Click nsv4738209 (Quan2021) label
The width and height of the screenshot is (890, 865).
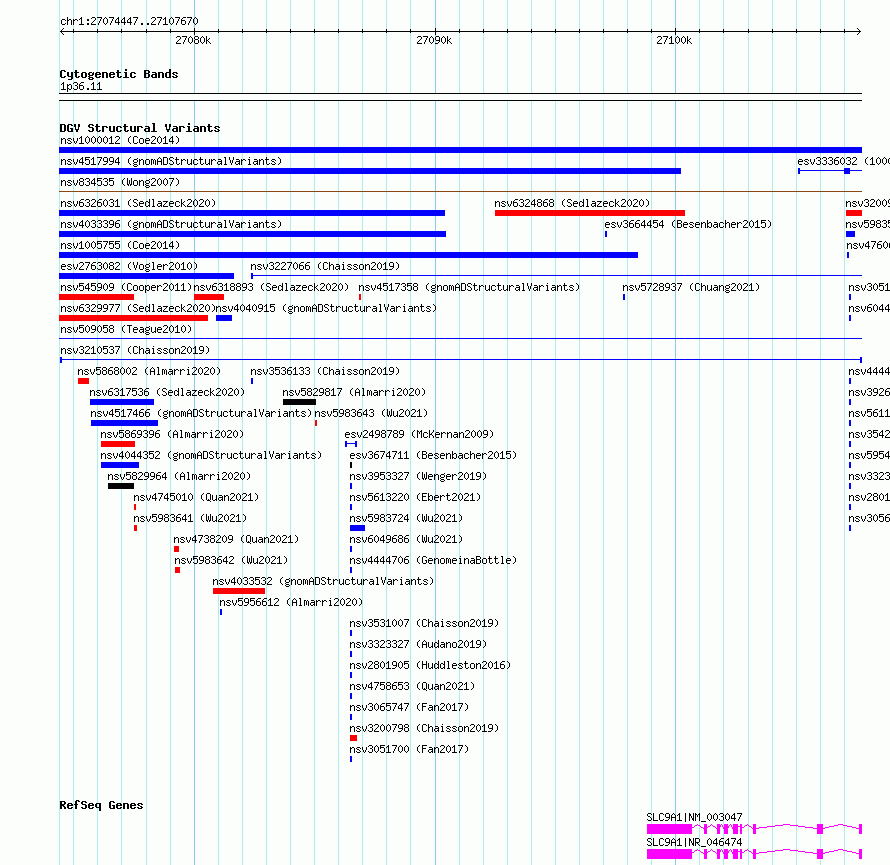236,539
